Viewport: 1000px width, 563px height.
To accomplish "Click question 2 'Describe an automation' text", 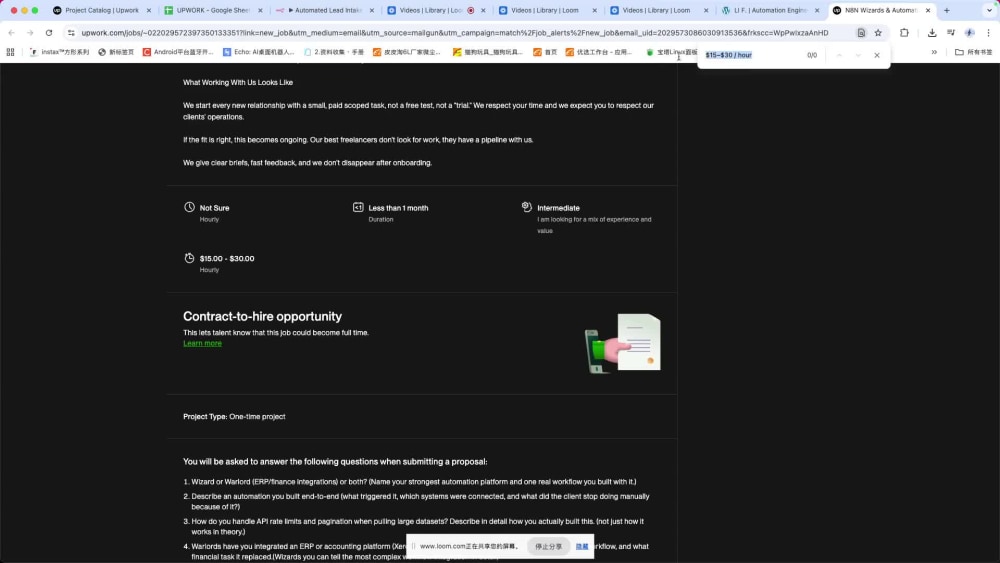I will click(x=420, y=501).
